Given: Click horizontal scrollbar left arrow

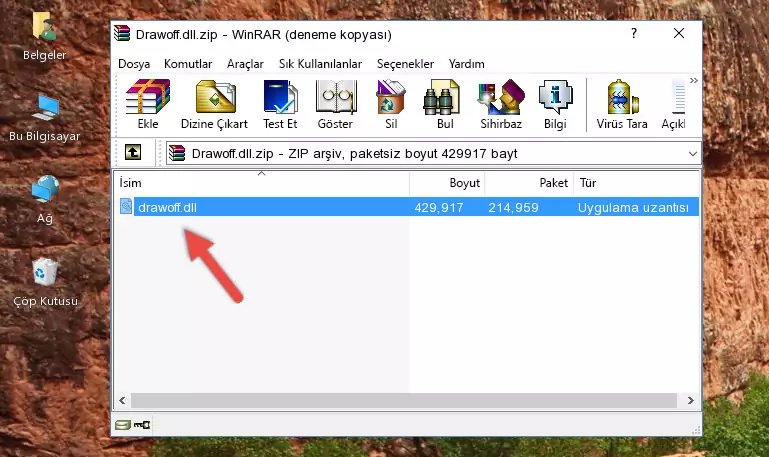Looking at the screenshot, I should (x=123, y=401).
